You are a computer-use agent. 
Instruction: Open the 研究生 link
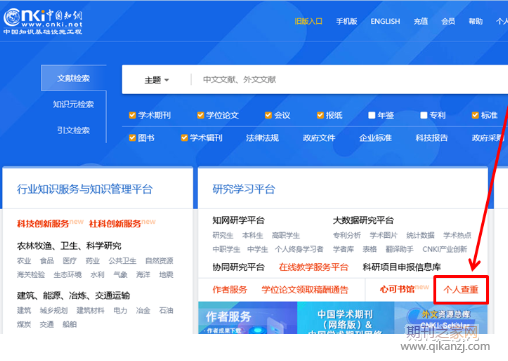pyautogui.click(x=223, y=235)
